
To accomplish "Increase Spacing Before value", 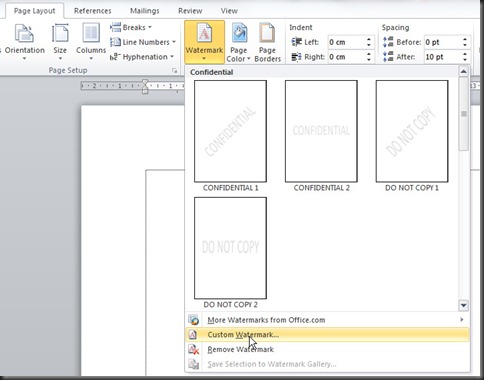I will click(465, 39).
